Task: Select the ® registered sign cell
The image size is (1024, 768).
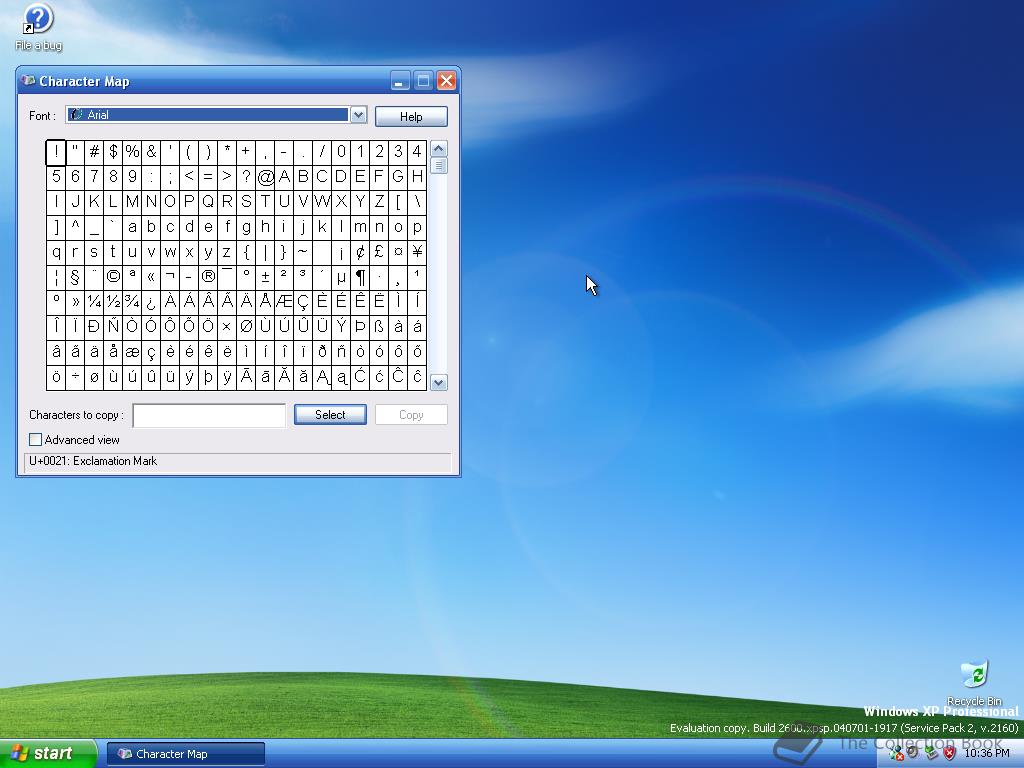Action: (x=208, y=277)
